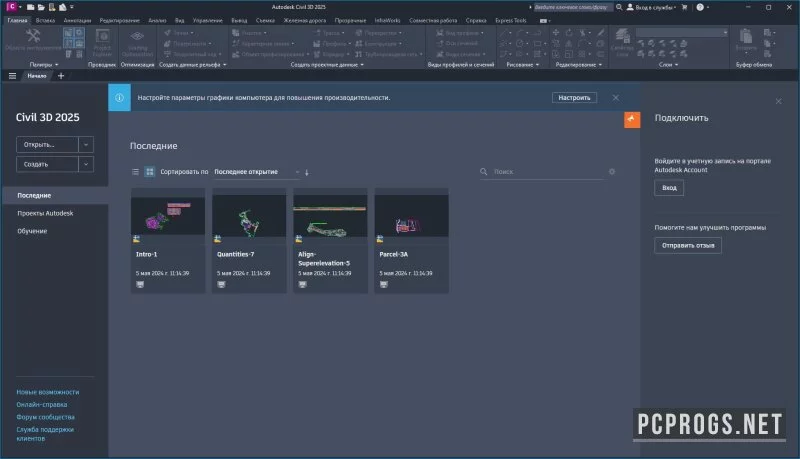800x459 pixels.
Task: Click the Circle tool in Рисование panel
Action: (x=519, y=43)
